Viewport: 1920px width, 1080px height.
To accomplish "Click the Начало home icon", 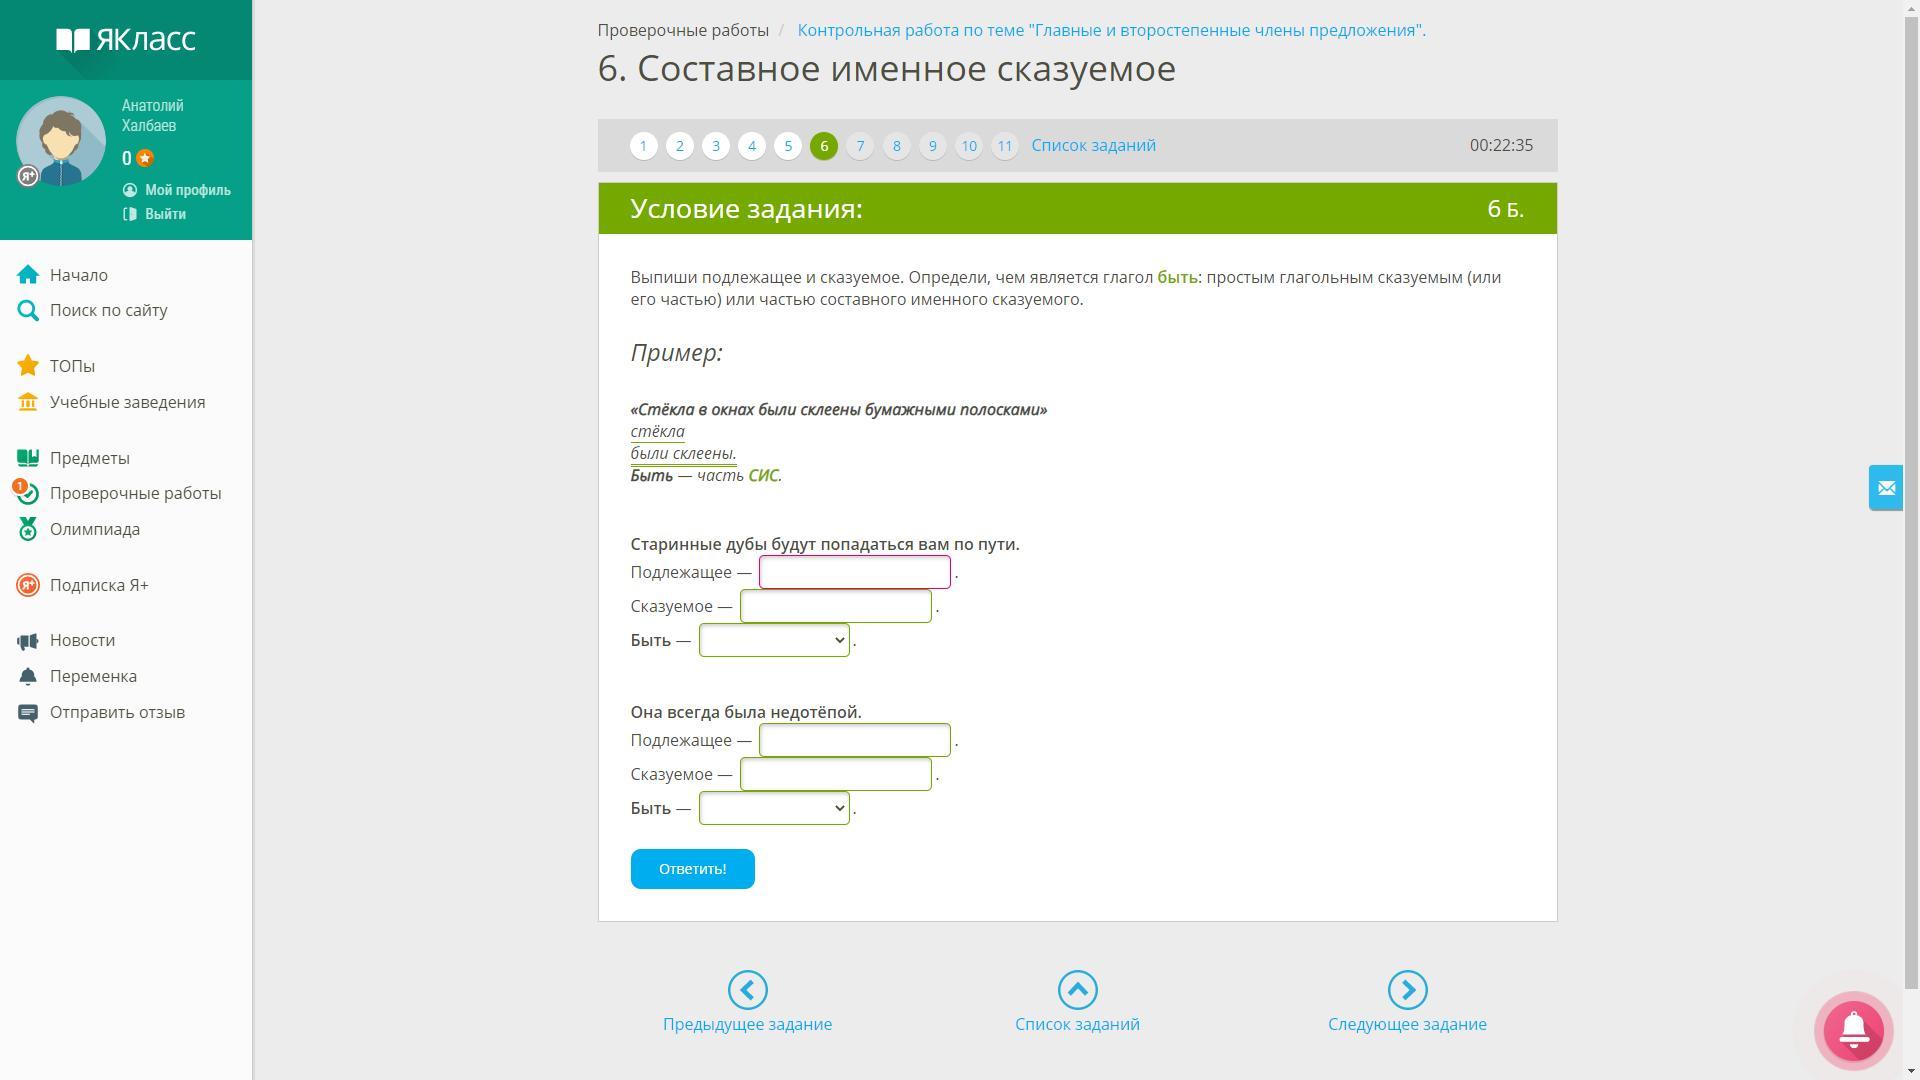I will (28, 275).
